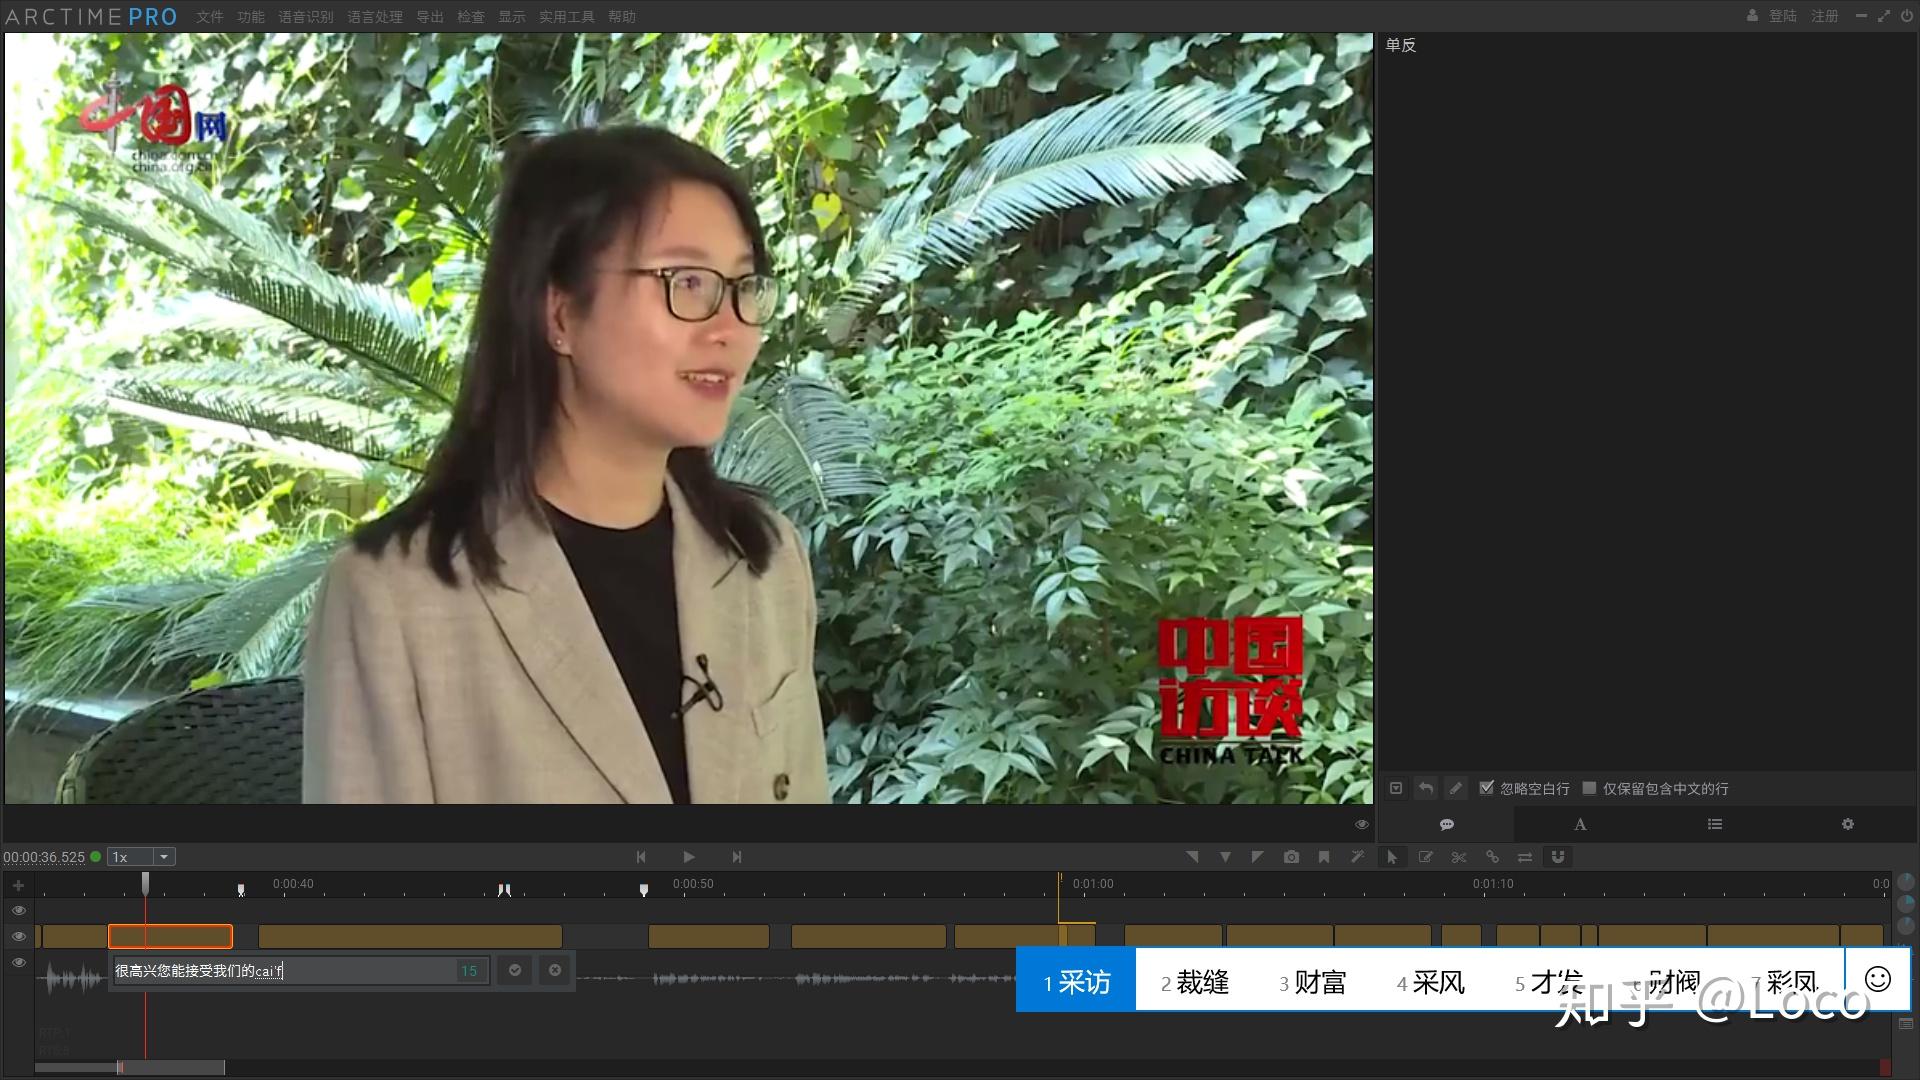The image size is (1920, 1080).
Task: Cancel subtitle edit with X icon
Action: pos(555,970)
